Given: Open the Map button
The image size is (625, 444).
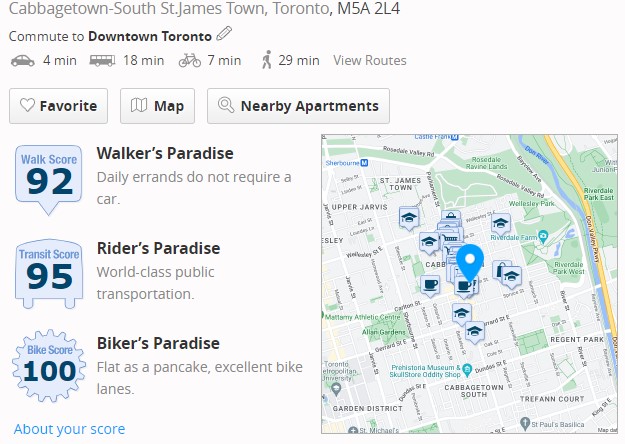Looking at the screenshot, I should pos(158,106).
